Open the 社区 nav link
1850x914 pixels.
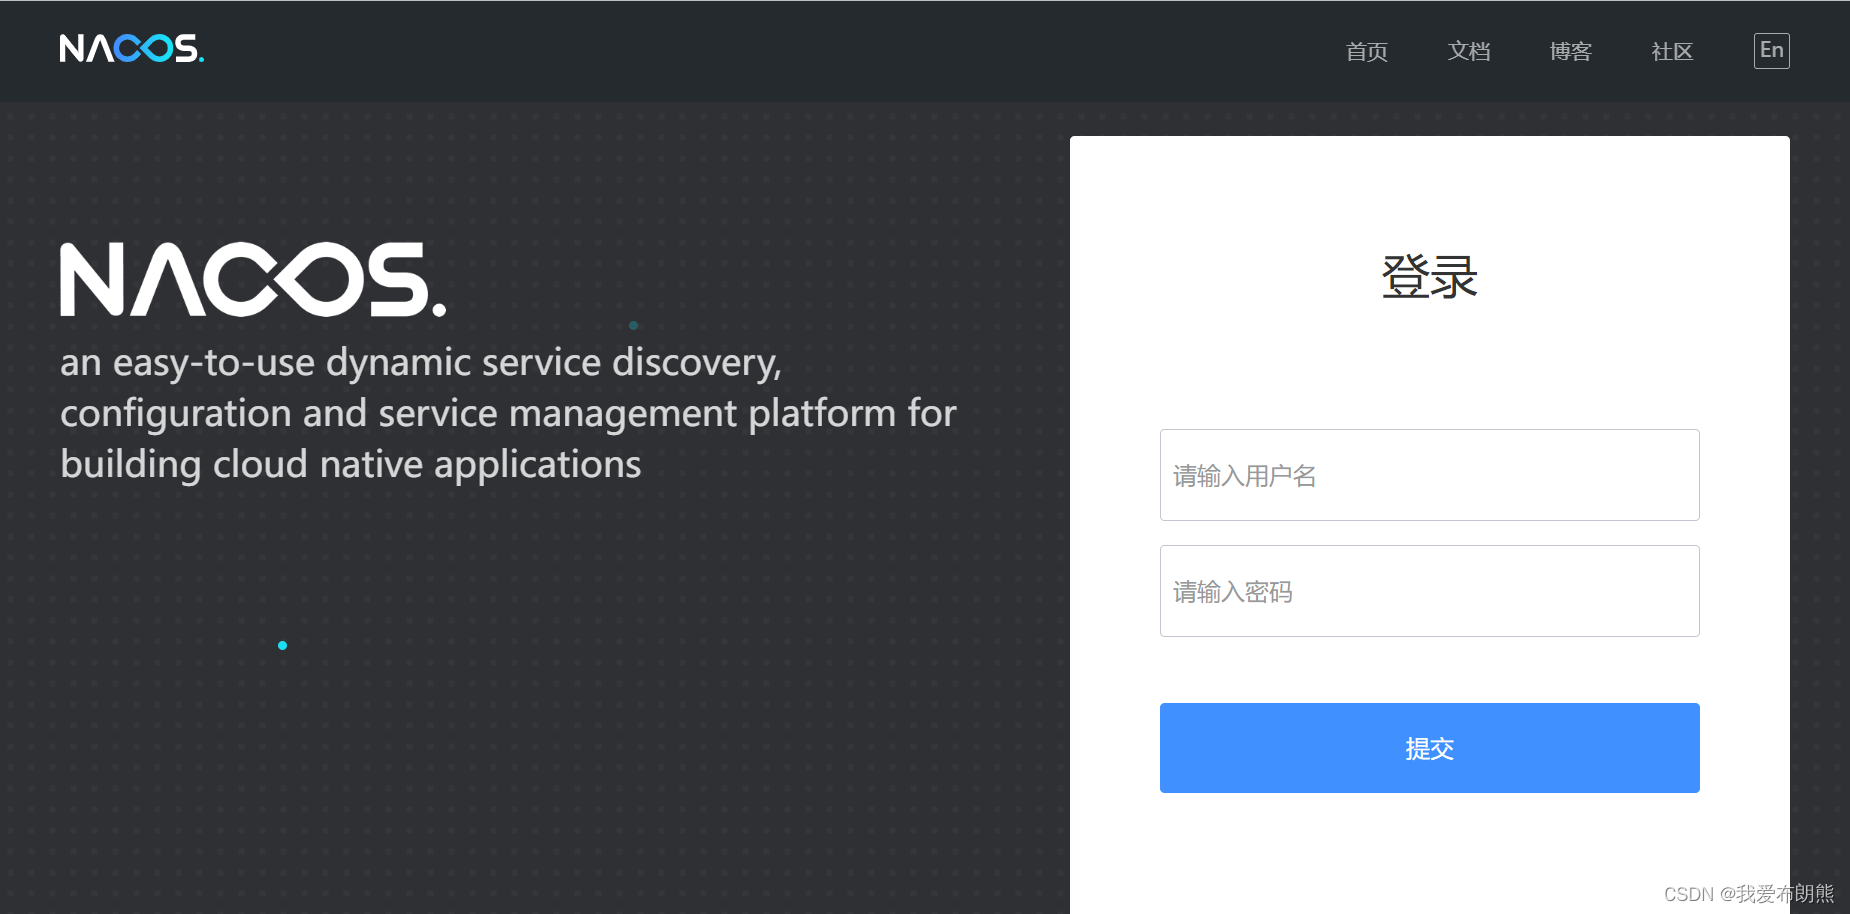pyautogui.click(x=1672, y=51)
